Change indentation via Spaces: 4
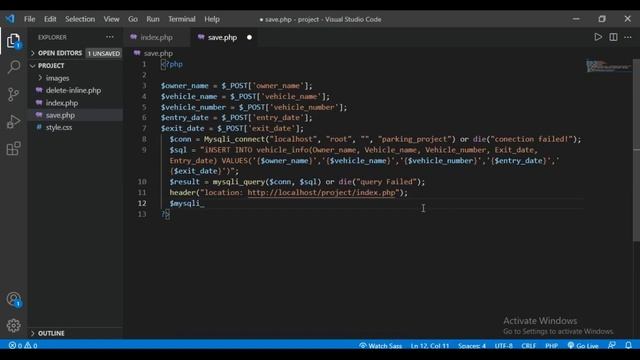The height and width of the screenshot is (360, 640). pos(472,345)
